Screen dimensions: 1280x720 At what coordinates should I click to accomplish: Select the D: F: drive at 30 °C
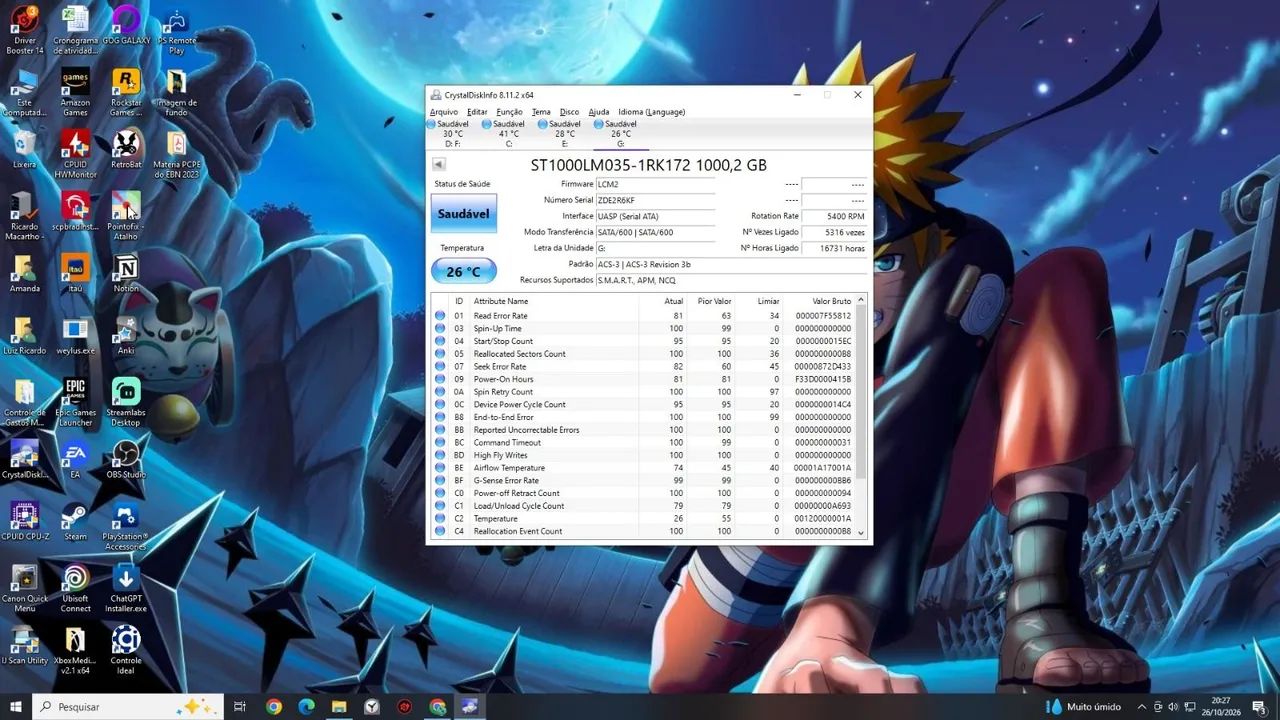452,134
